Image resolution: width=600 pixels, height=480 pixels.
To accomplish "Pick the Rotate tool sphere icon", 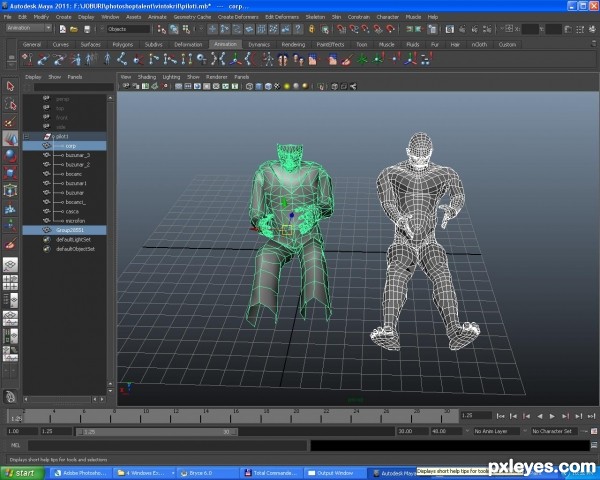I will (10, 156).
